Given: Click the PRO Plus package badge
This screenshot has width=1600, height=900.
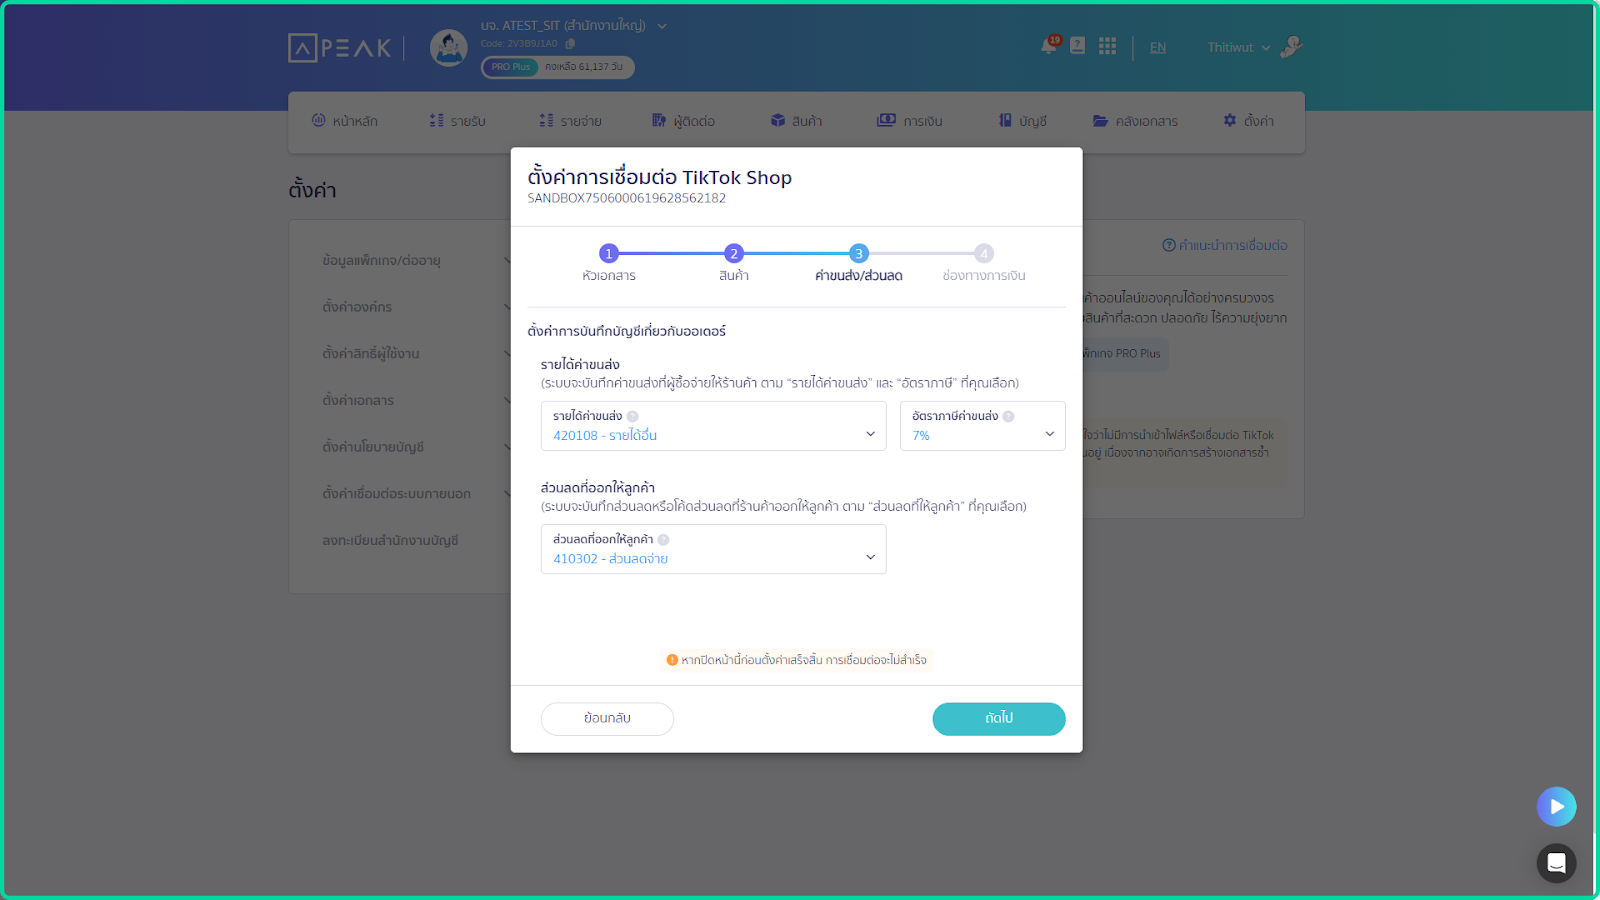Looking at the screenshot, I should [x=511, y=67].
